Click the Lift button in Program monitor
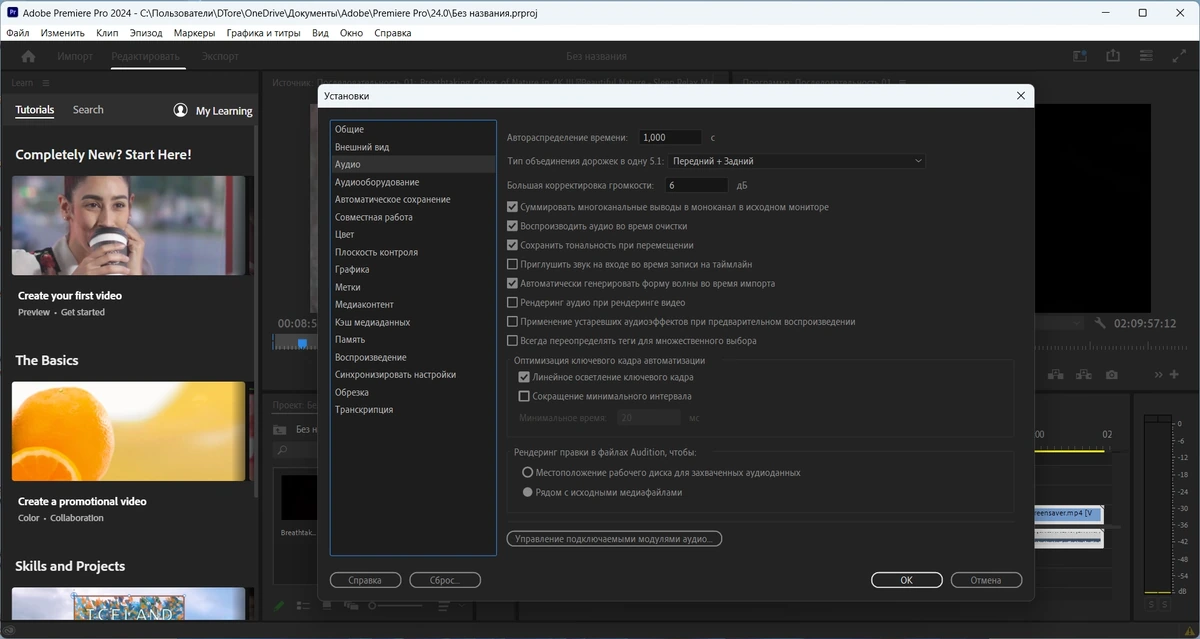The width and height of the screenshot is (1200, 639). click(1055, 374)
